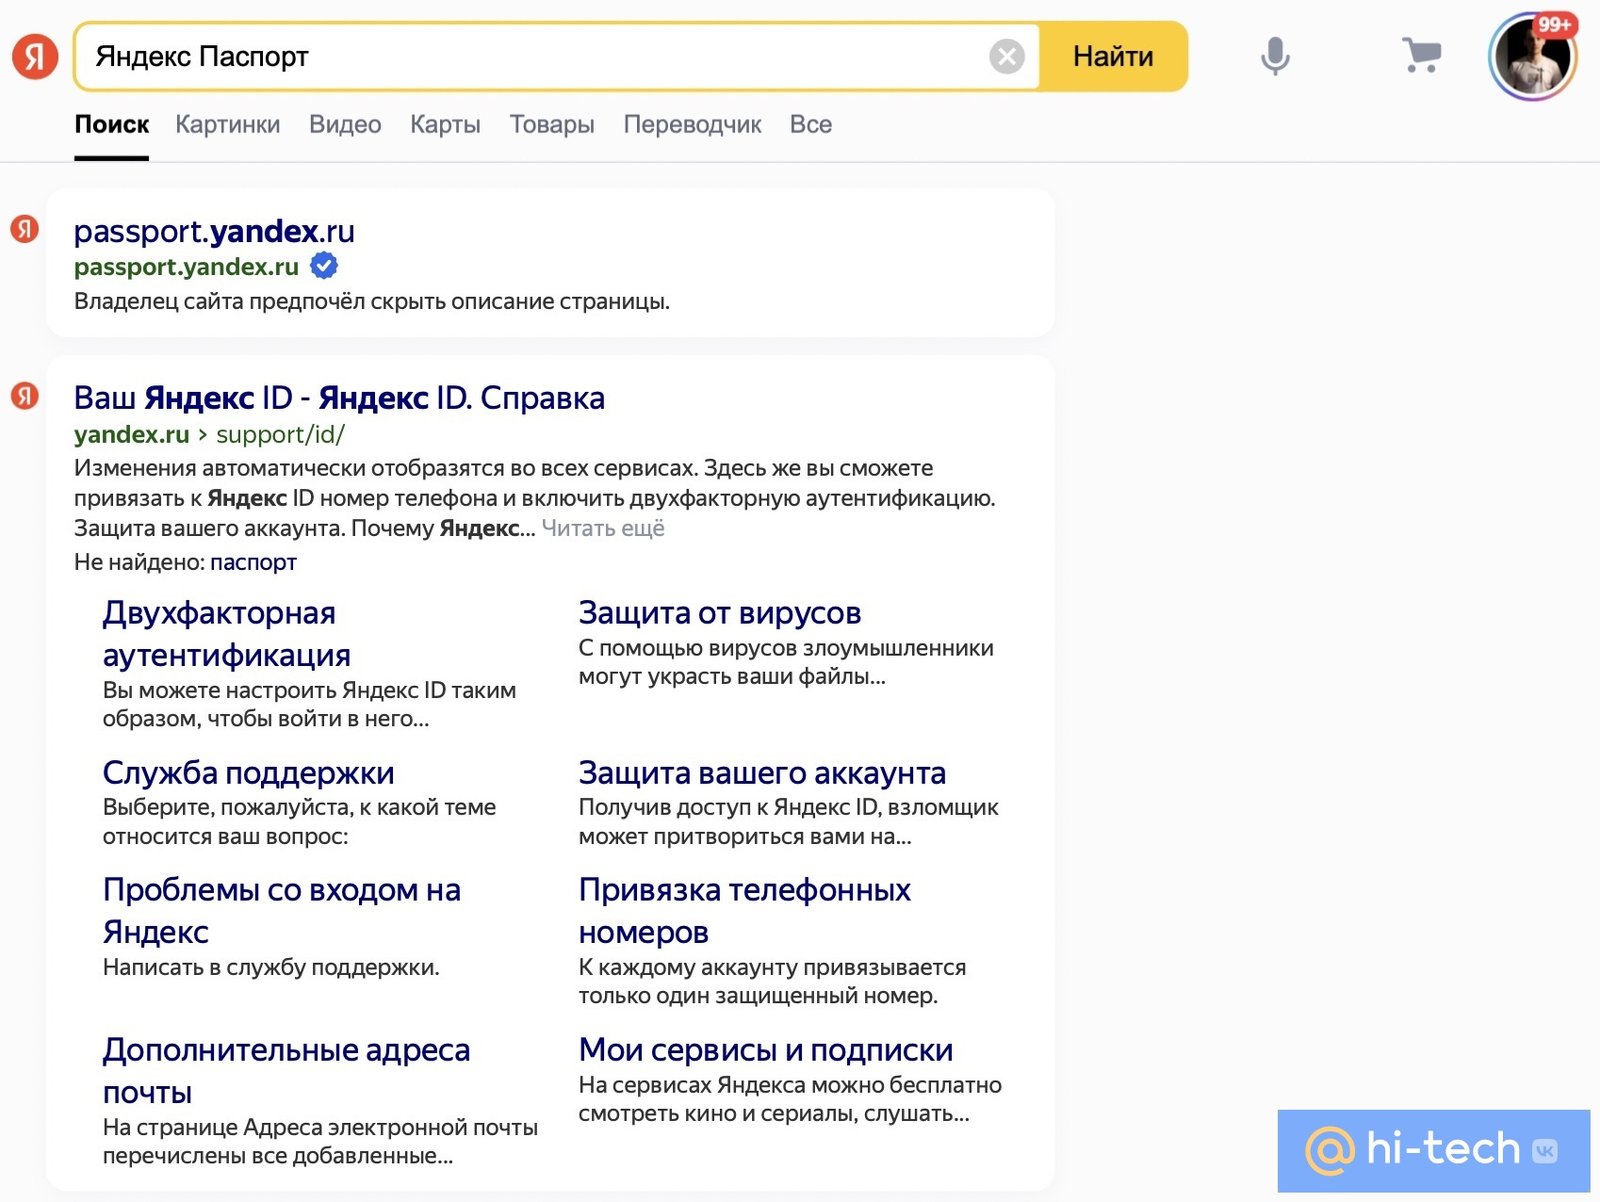Image resolution: width=1600 pixels, height=1202 pixels.
Task: Switch to the Товары tab
Action: coord(552,124)
